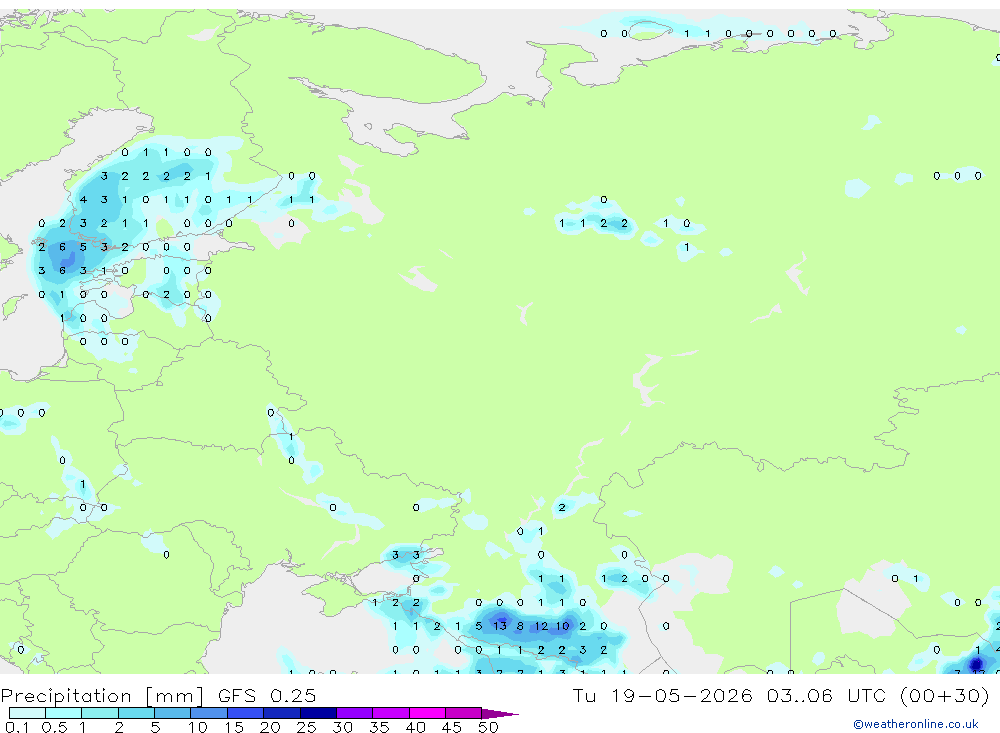Click the 30–35 mm legend swatch
Image resolution: width=1000 pixels, height=733 pixels.
pos(354,713)
